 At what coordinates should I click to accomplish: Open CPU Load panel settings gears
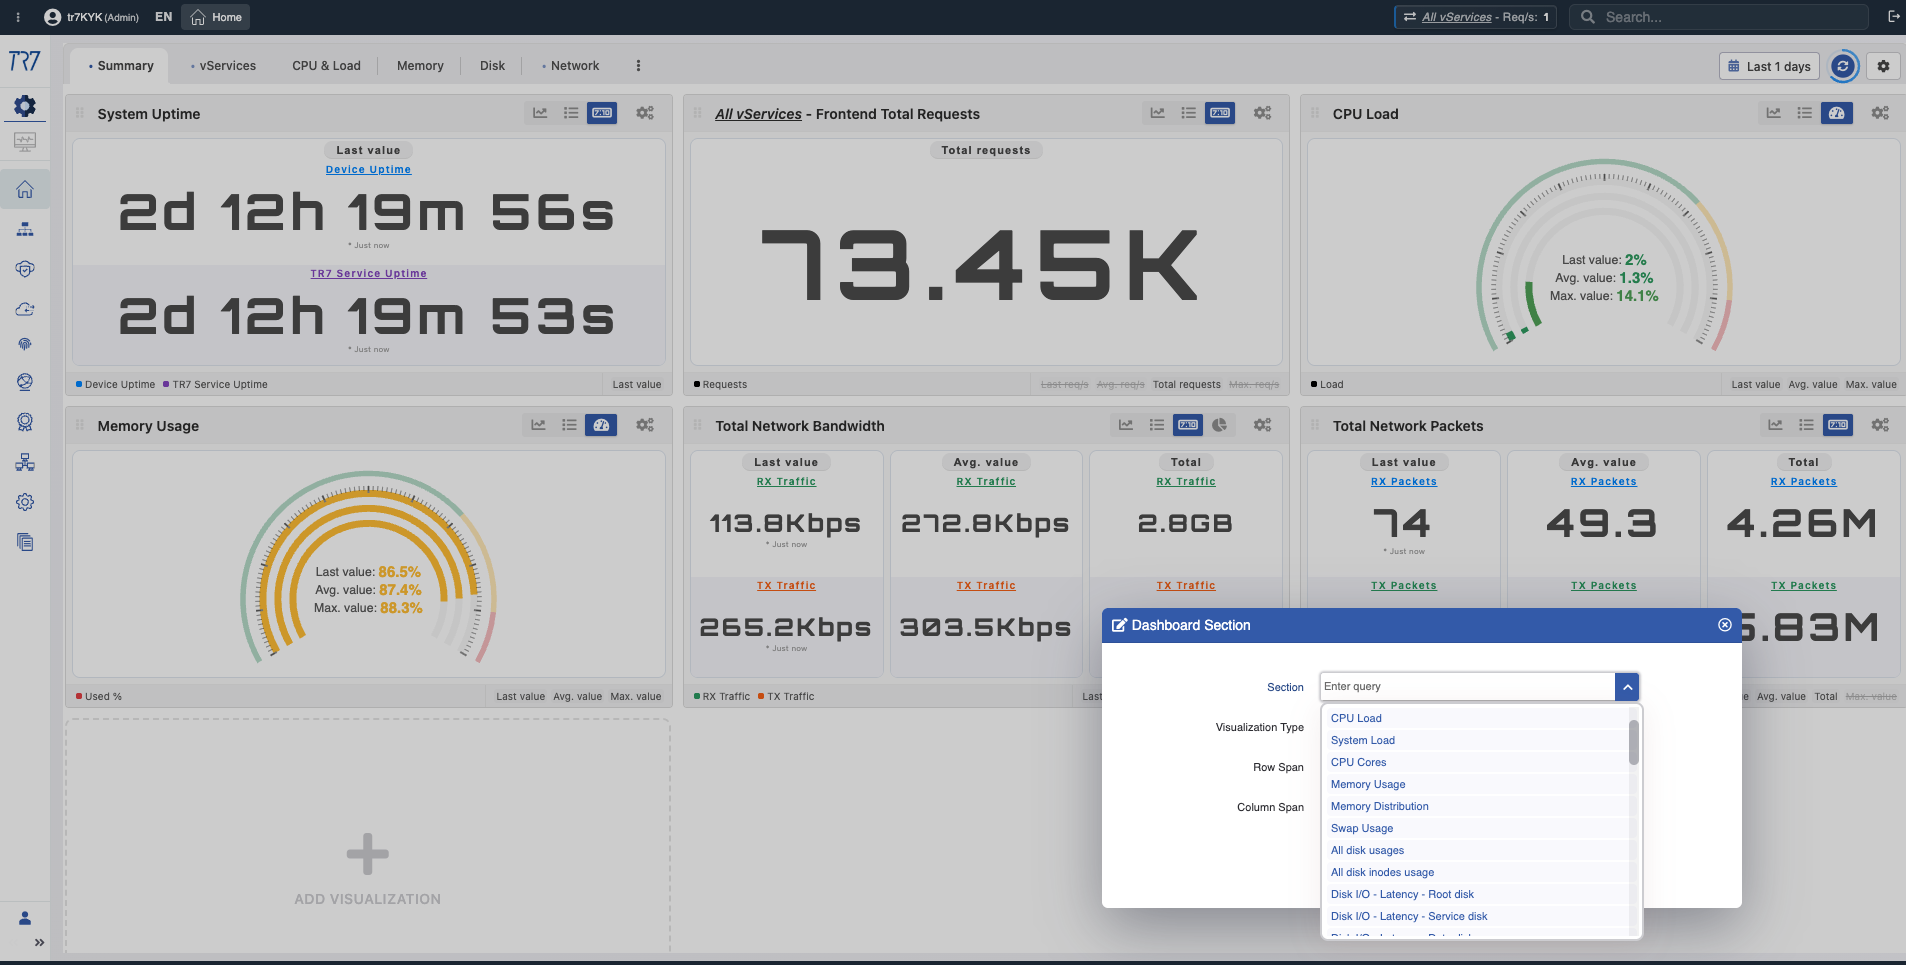pyautogui.click(x=1880, y=113)
